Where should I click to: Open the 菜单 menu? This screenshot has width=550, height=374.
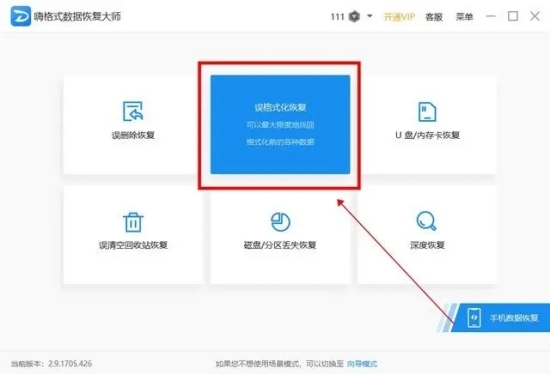[464, 16]
